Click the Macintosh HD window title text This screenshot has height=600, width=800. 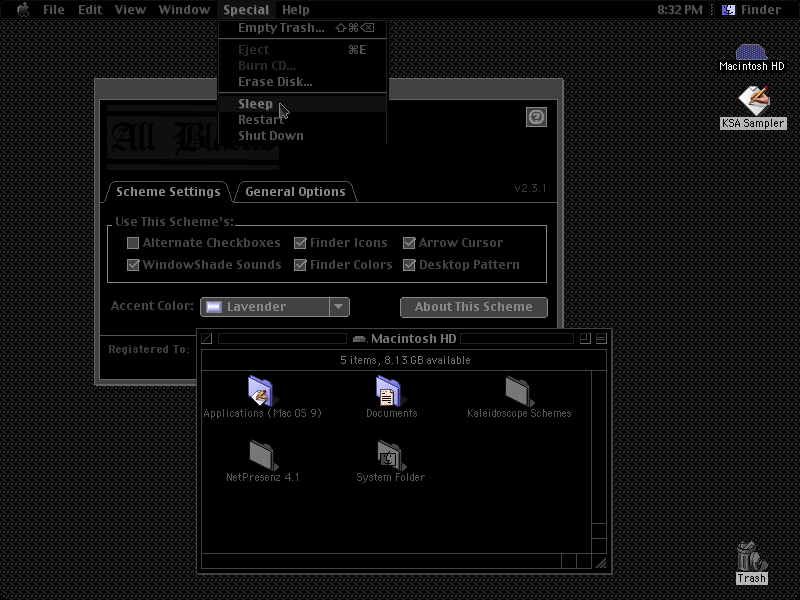point(413,339)
